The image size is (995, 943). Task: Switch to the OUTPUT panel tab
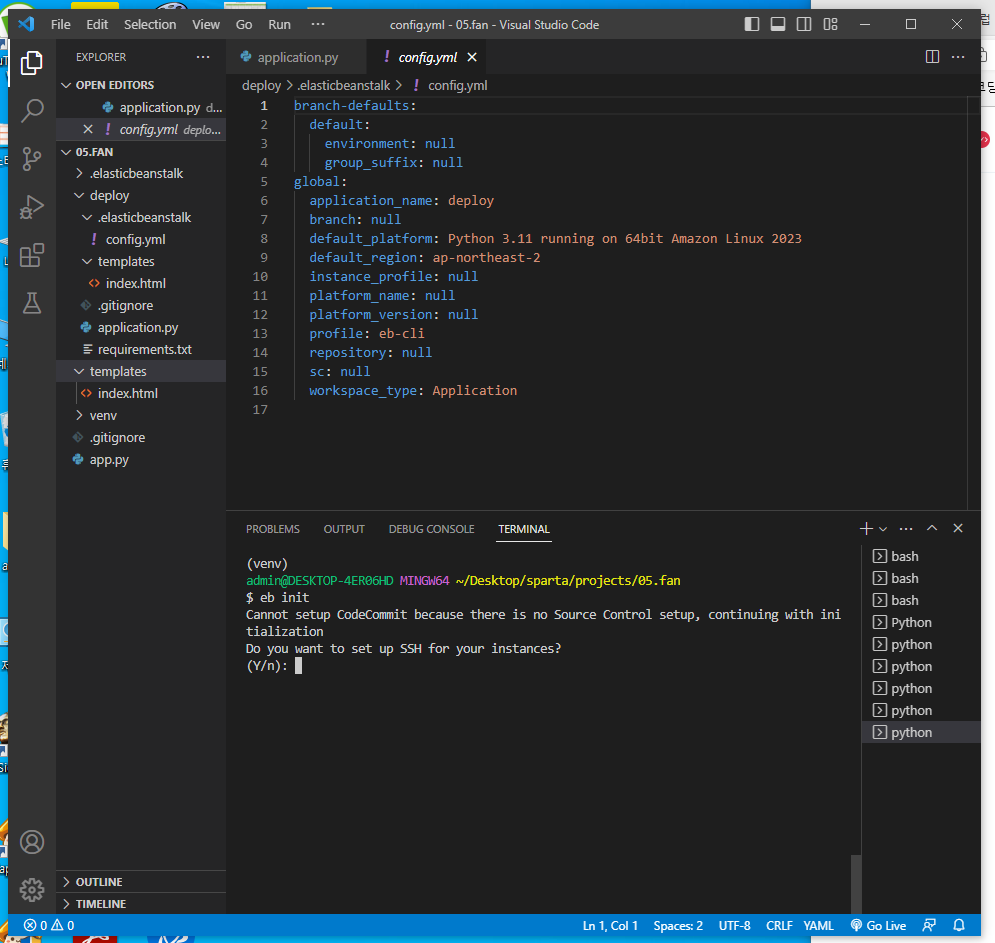[344, 529]
